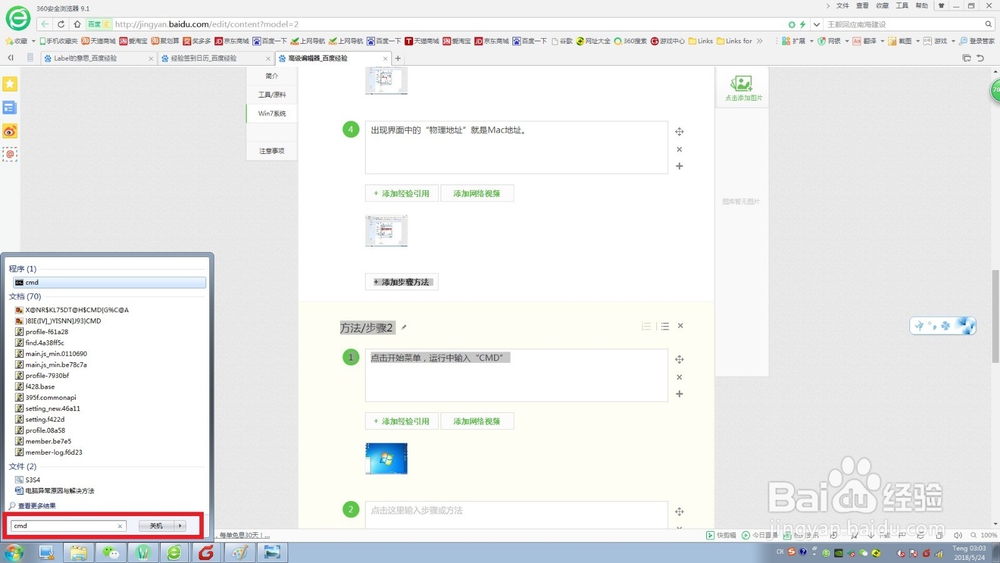Show more bookmarks with the chevron
The width and height of the screenshot is (1000, 563).
coord(760,41)
